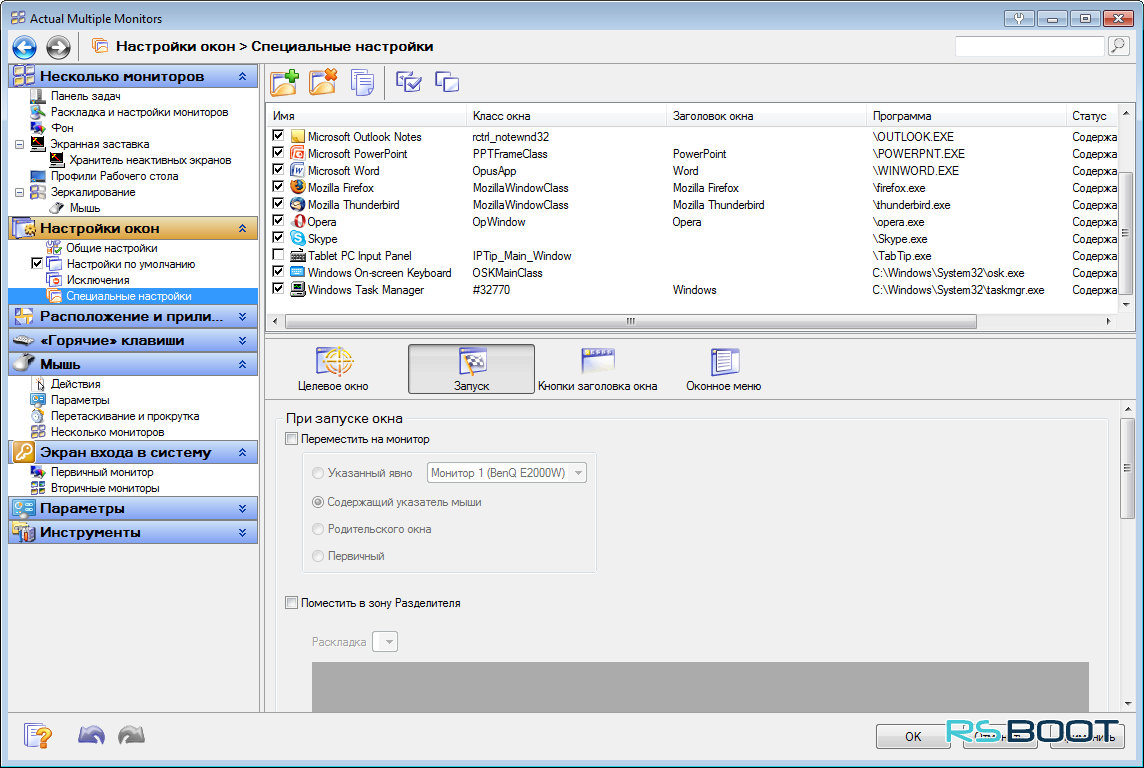
Task: Click the uncheck all rules toolbar icon
Action: pyautogui.click(x=447, y=82)
